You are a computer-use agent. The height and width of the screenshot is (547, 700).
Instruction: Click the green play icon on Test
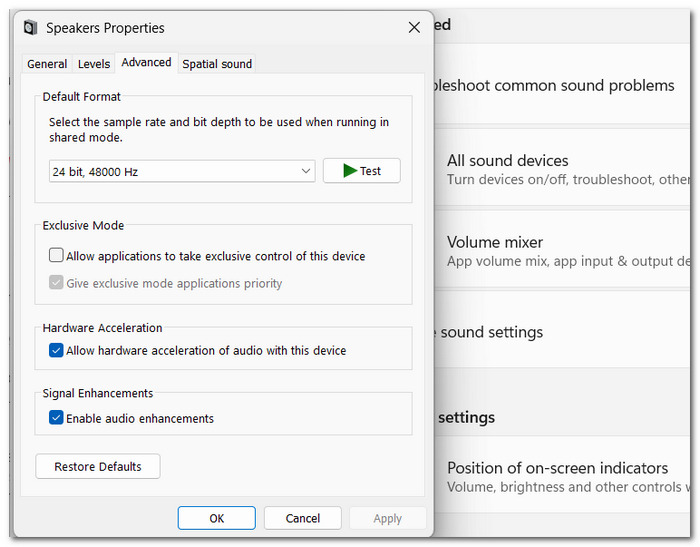350,171
